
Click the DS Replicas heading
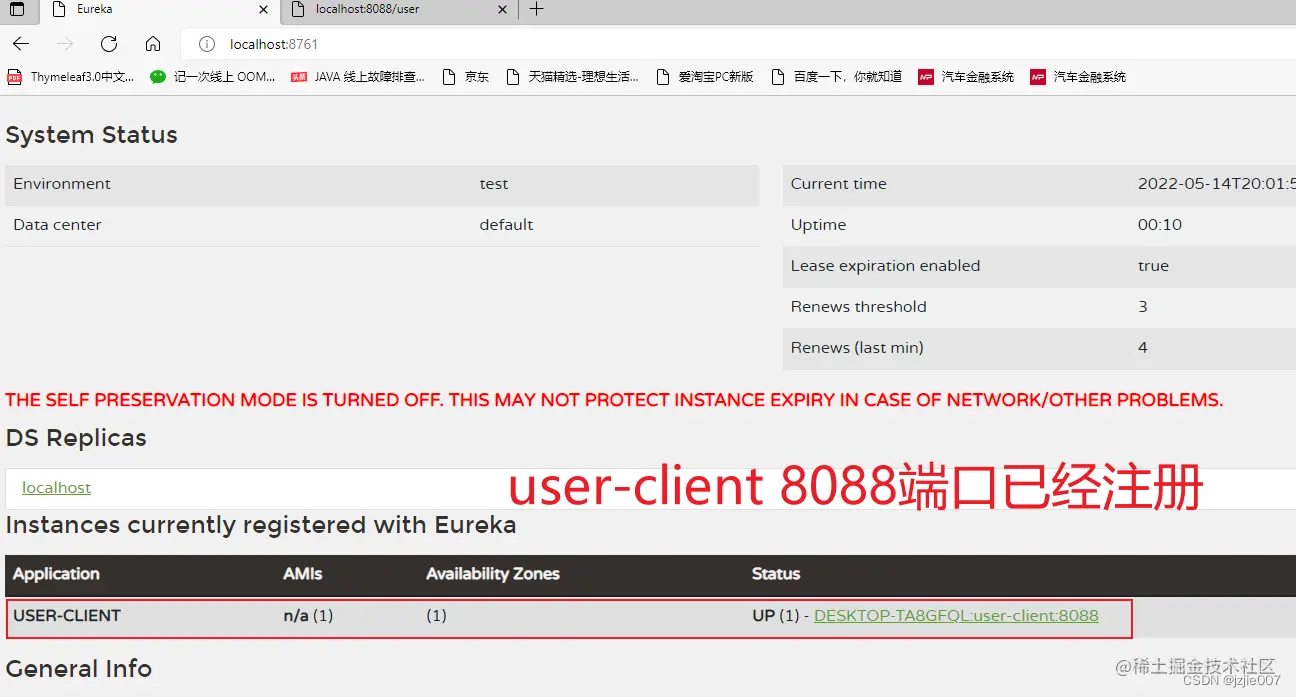[x=76, y=438]
